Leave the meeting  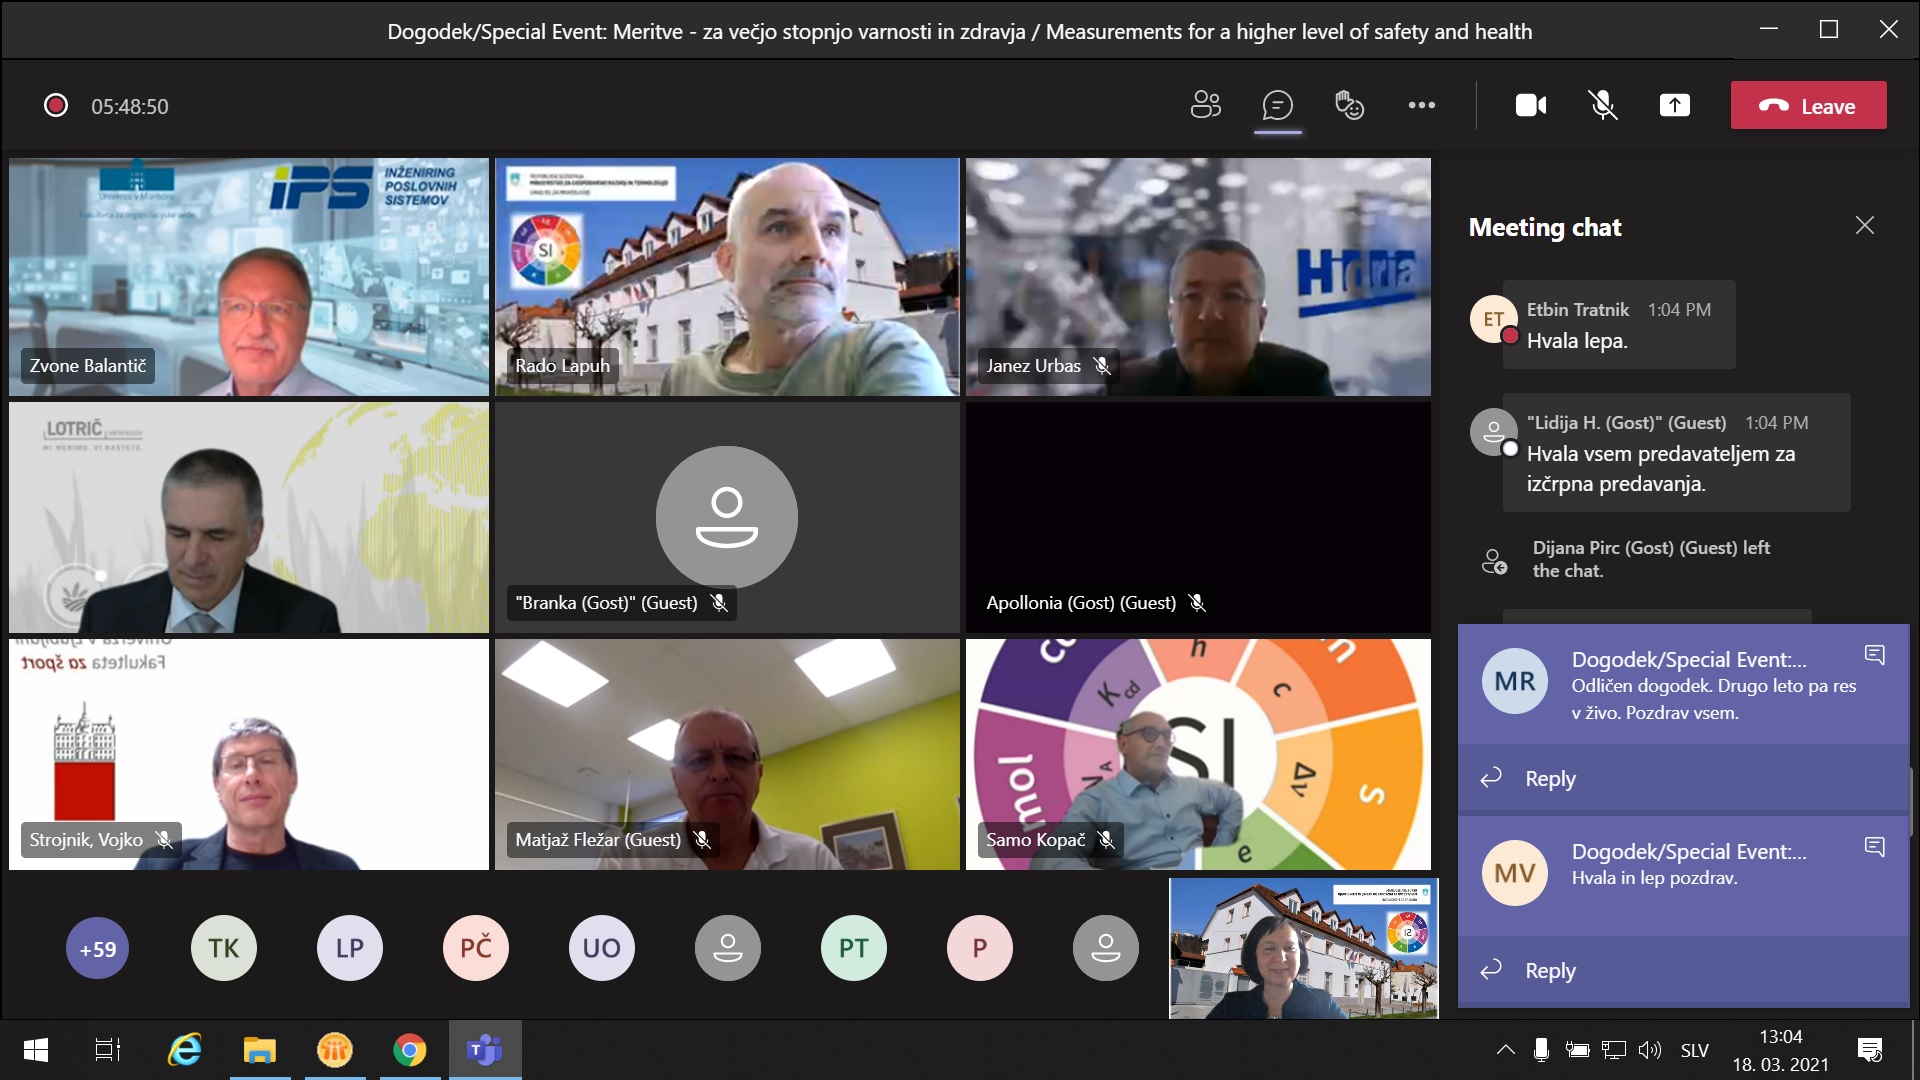click(1808, 105)
